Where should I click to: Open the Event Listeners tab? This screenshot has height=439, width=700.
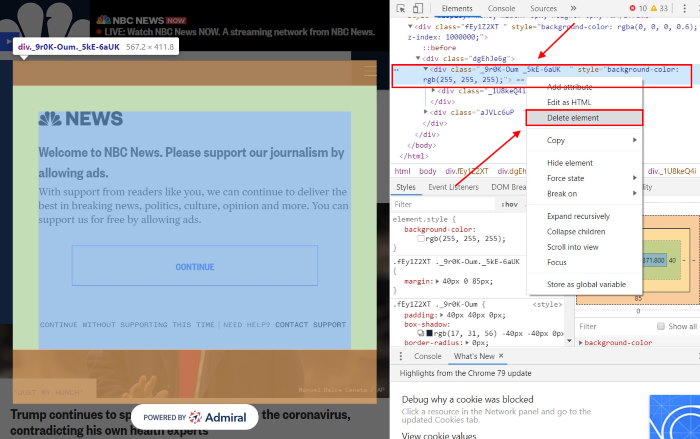tap(453, 187)
